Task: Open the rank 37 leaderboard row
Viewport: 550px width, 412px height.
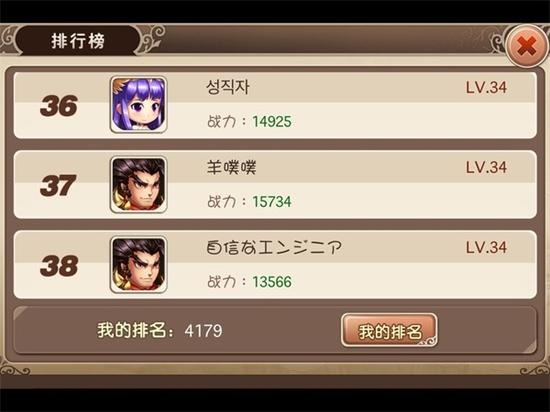Action: pos(275,185)
